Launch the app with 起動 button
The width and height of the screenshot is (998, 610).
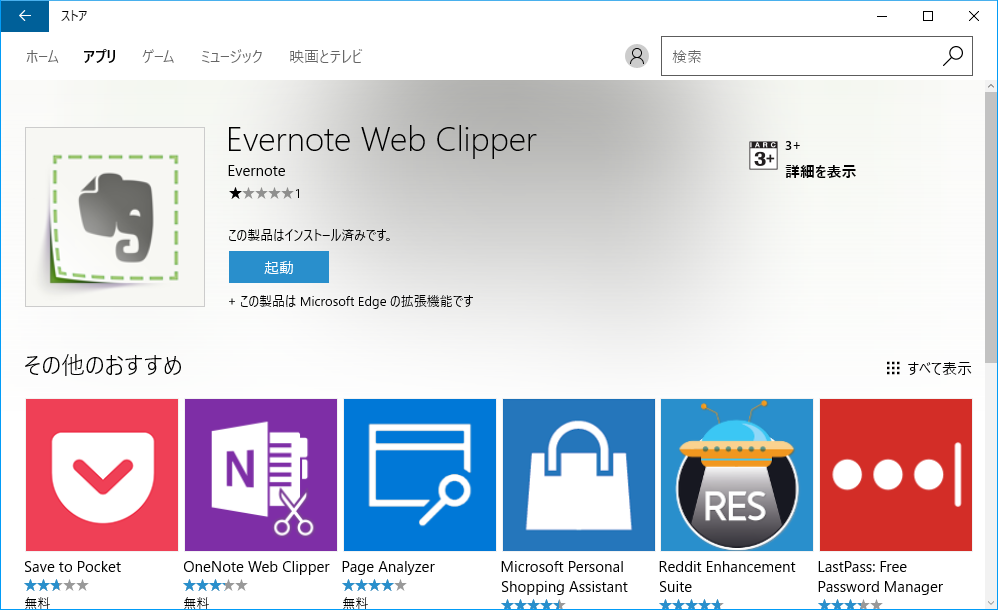click(x=279, y=267)
